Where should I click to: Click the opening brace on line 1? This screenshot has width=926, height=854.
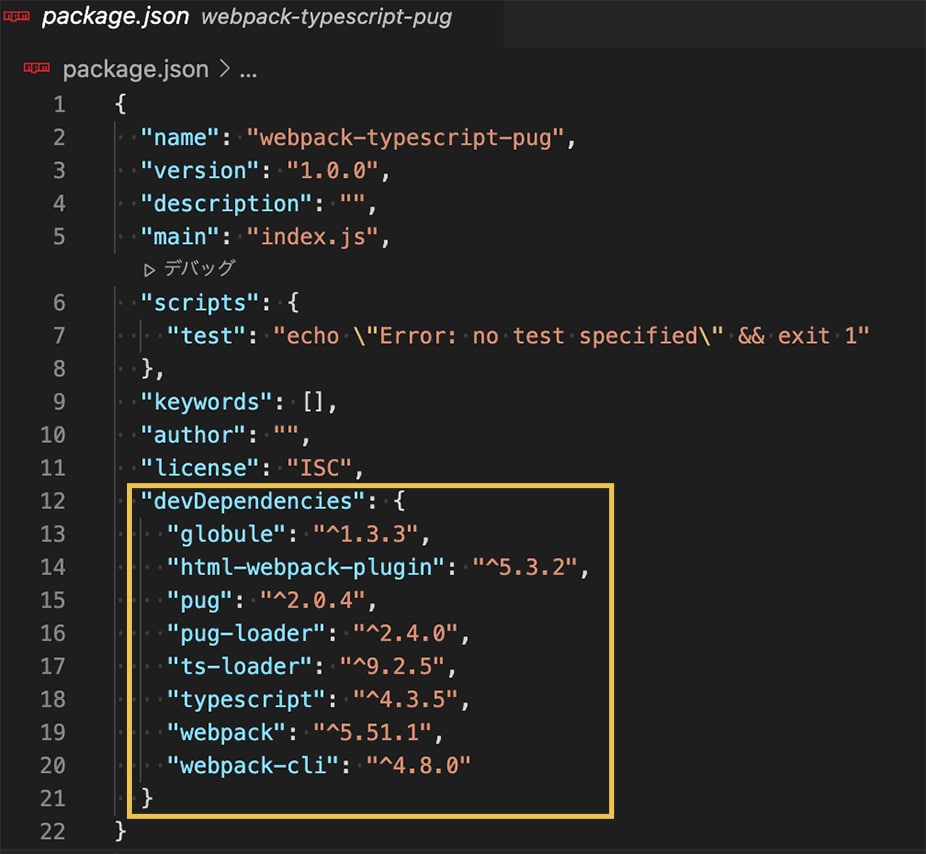120,105
